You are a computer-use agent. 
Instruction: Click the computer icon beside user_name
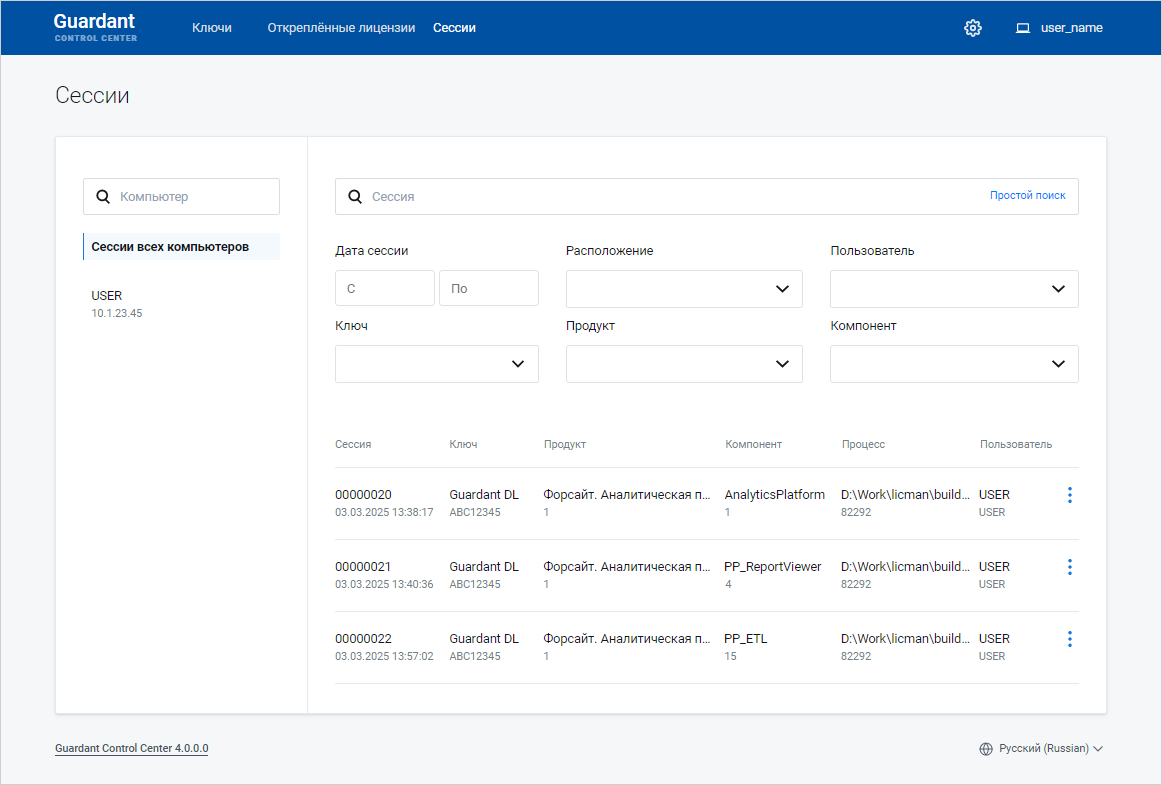coord(1023,28)
